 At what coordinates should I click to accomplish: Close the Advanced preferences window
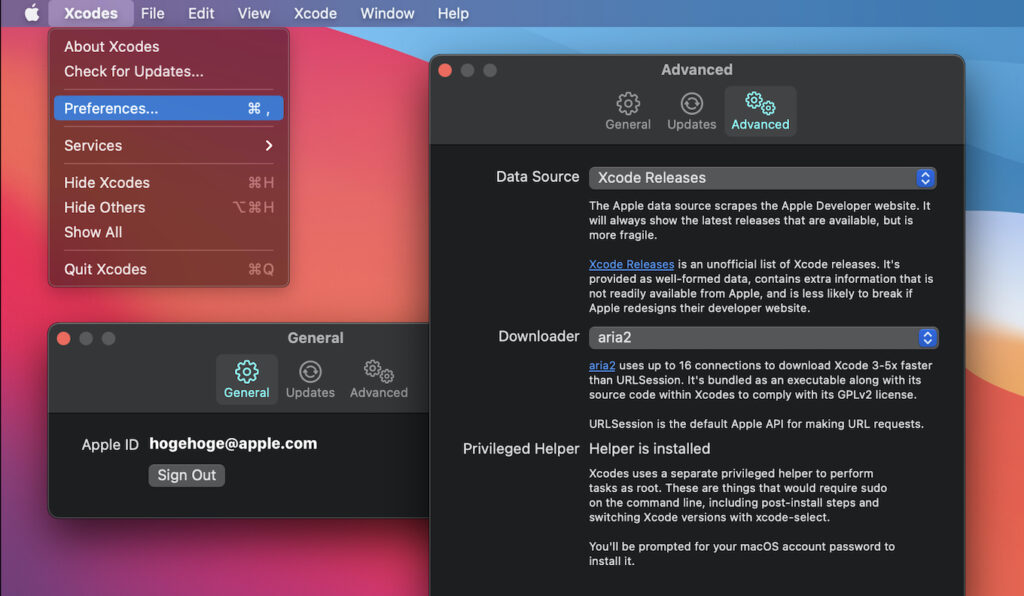446,70
